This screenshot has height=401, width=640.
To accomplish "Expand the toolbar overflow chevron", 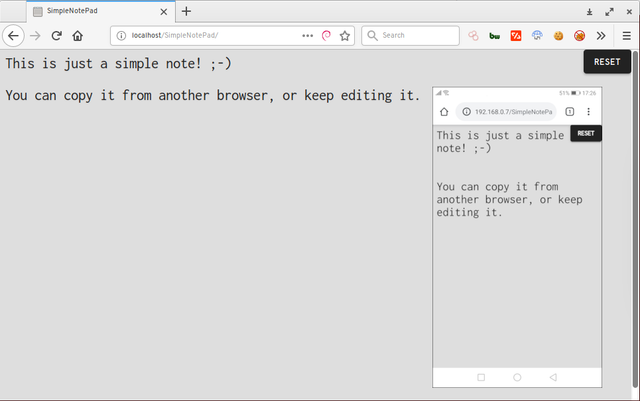I will pos(601,36).
